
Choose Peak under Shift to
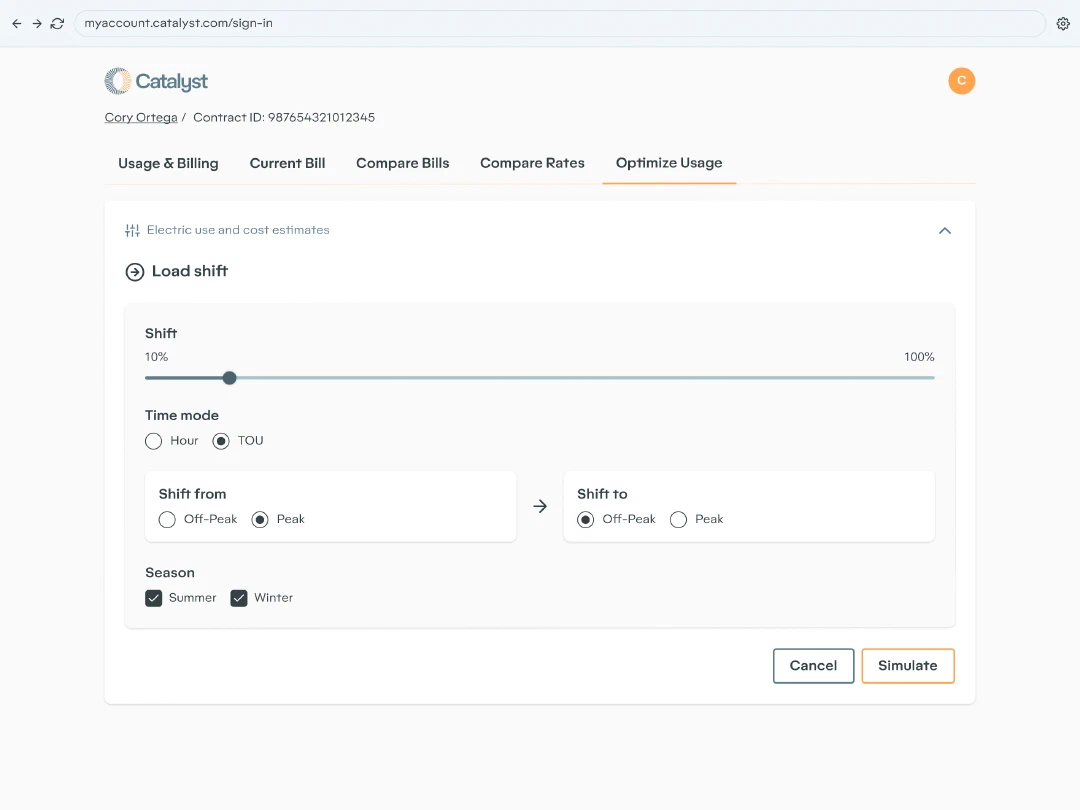678,519
